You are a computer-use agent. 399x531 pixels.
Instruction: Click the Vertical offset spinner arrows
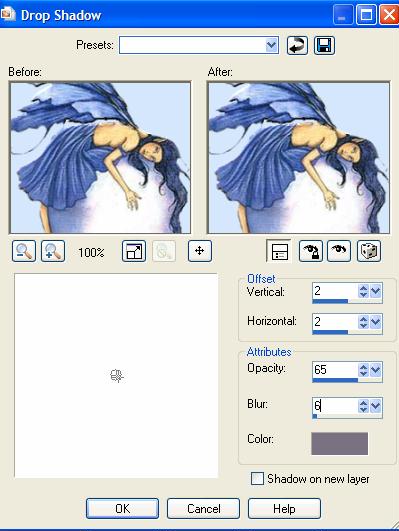(x=363, y=291)
